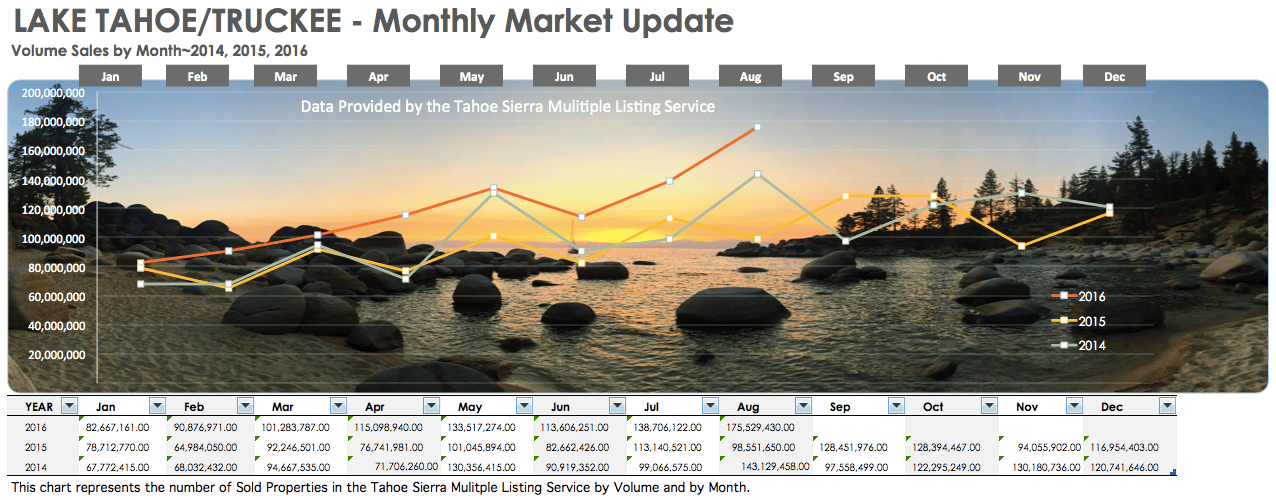Choose the May month button above chart
This screenshot has width=1276, height=500.
click(x=472, y=77)
